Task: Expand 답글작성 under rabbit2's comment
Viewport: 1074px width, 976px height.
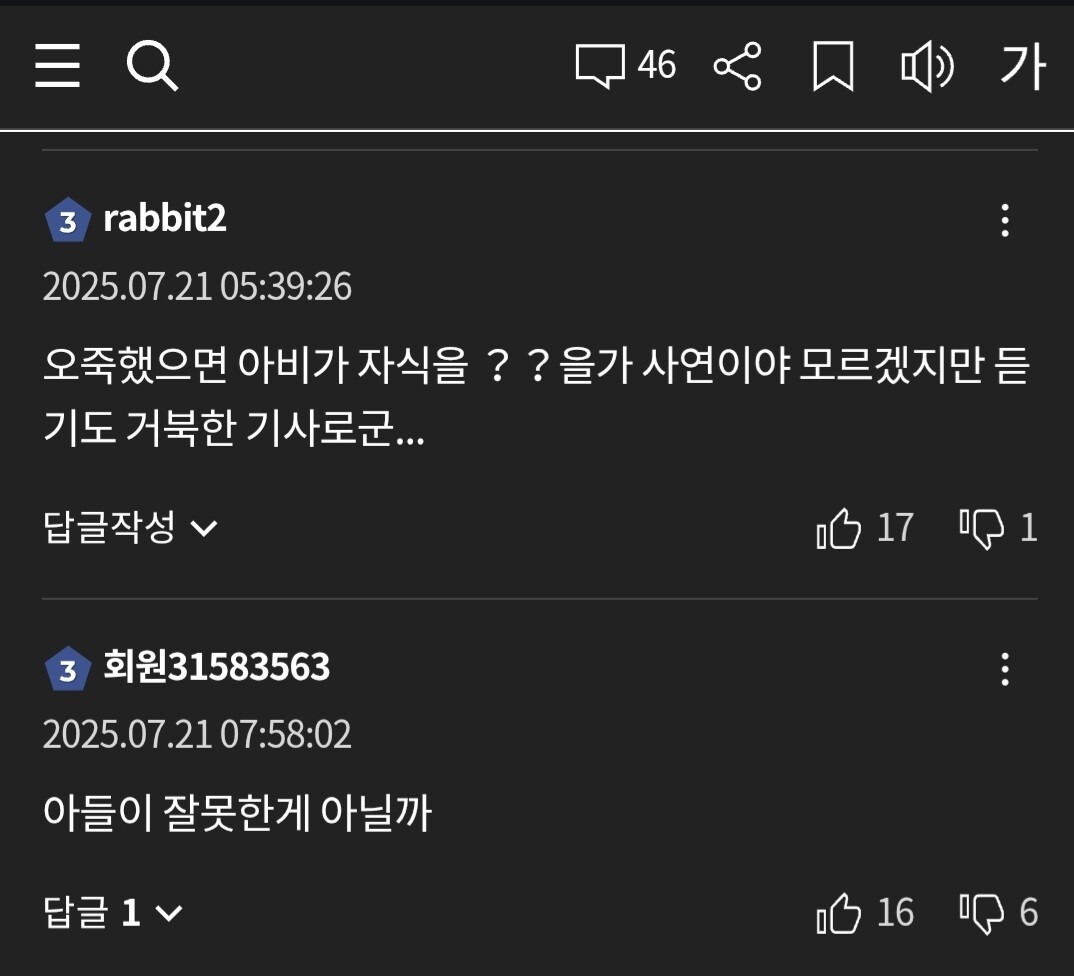Action: [130, 527]
